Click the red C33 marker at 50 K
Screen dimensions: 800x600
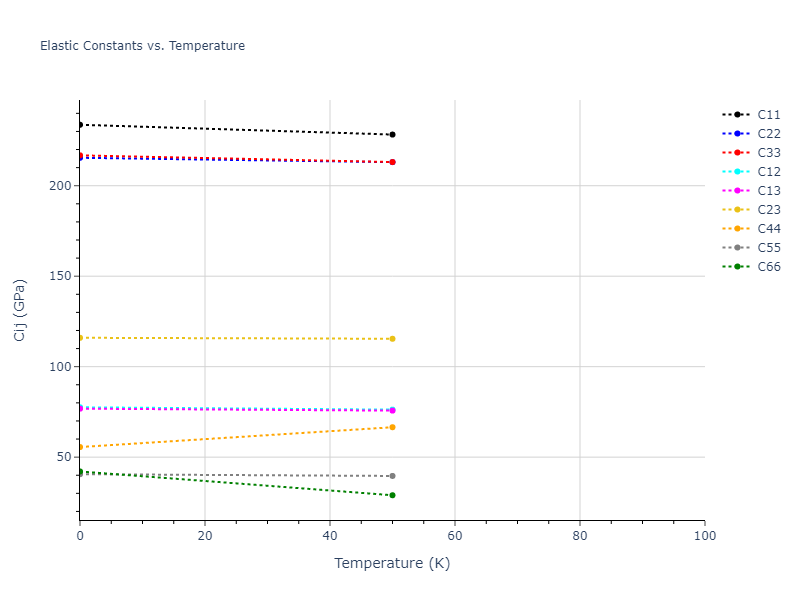pos(392,162)
